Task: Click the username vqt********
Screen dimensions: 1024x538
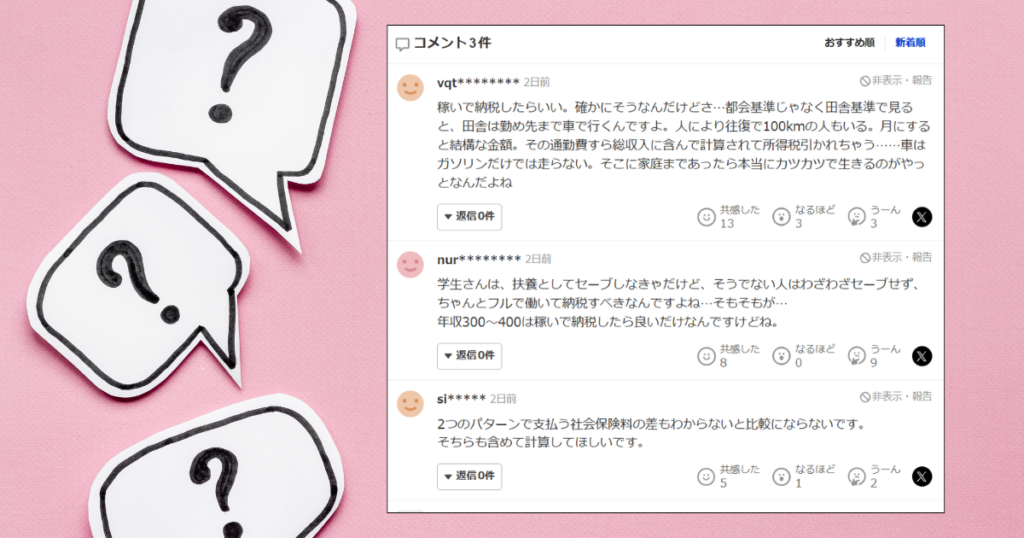Action: 478,82
